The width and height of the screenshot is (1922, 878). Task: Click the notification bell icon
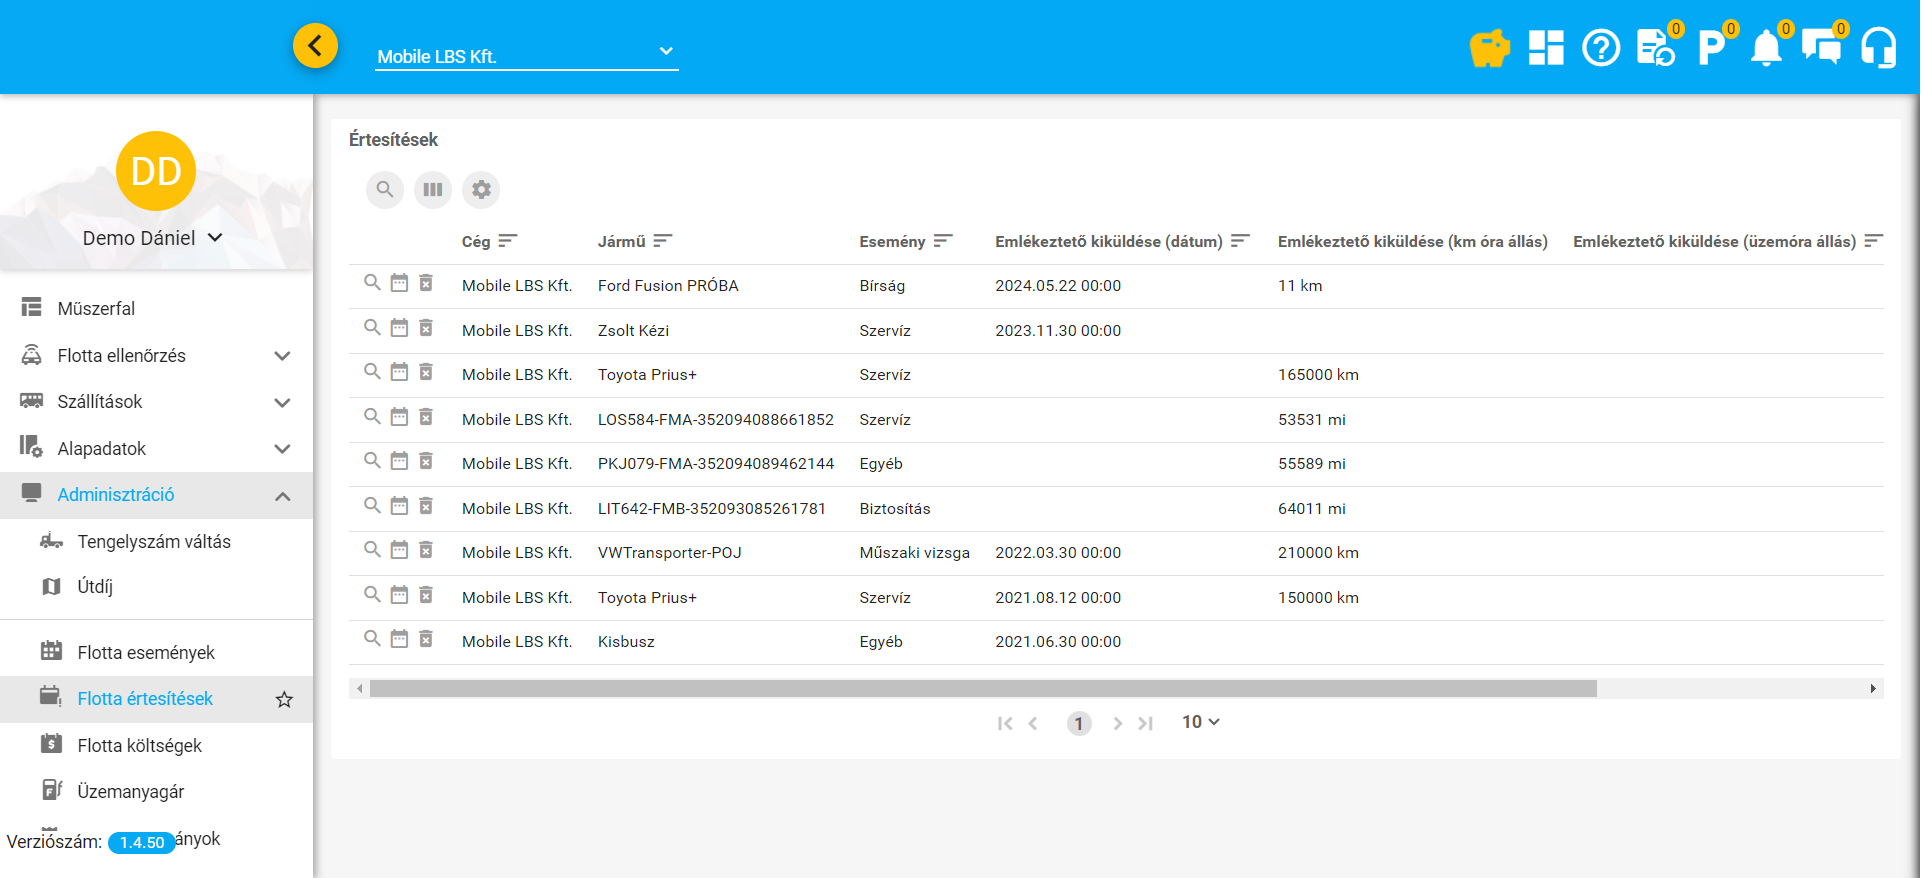point(1765,48)
